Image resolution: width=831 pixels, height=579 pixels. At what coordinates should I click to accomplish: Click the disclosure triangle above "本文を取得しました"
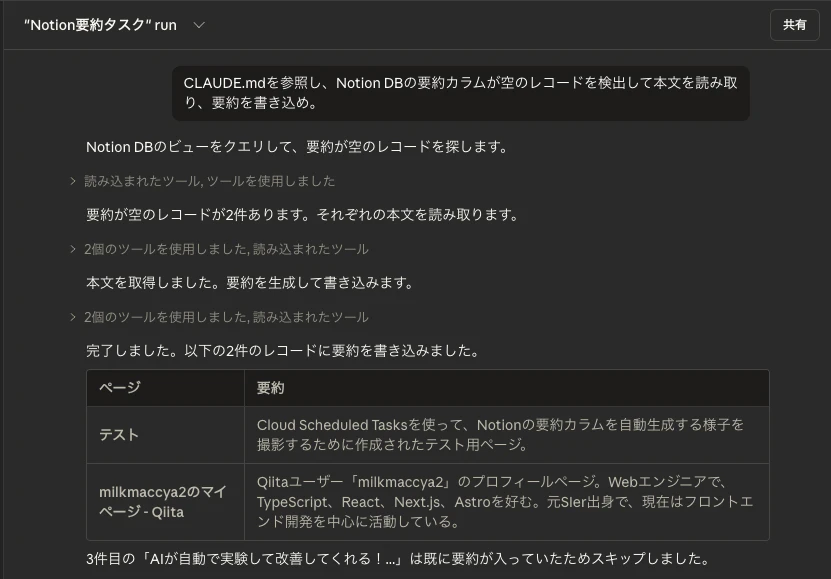pyautogui.click(x=71, y=249)
